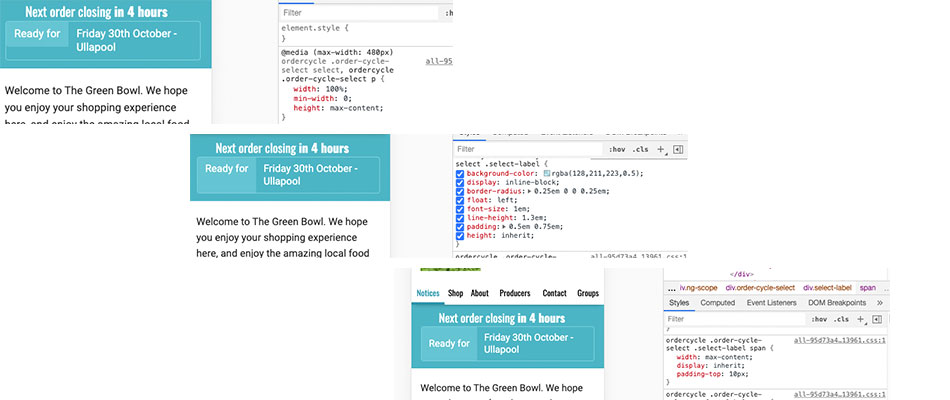The height and width of the screenshot is (400, 950).
Task: Uncheck the display: inline-block checkbox
Action: [x=460, y=182]
